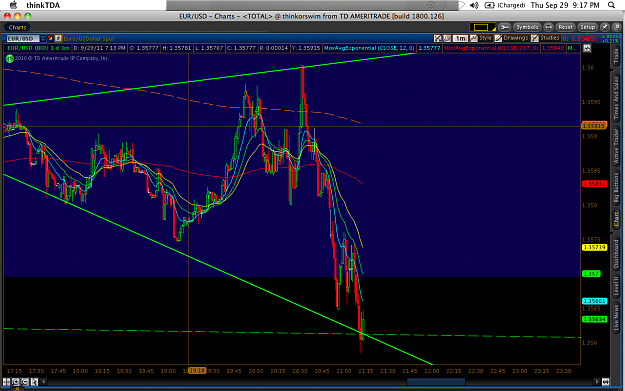Click the green 1.357 price label
This screenshot has width=625, height=391.
click(x=591, y=274)
